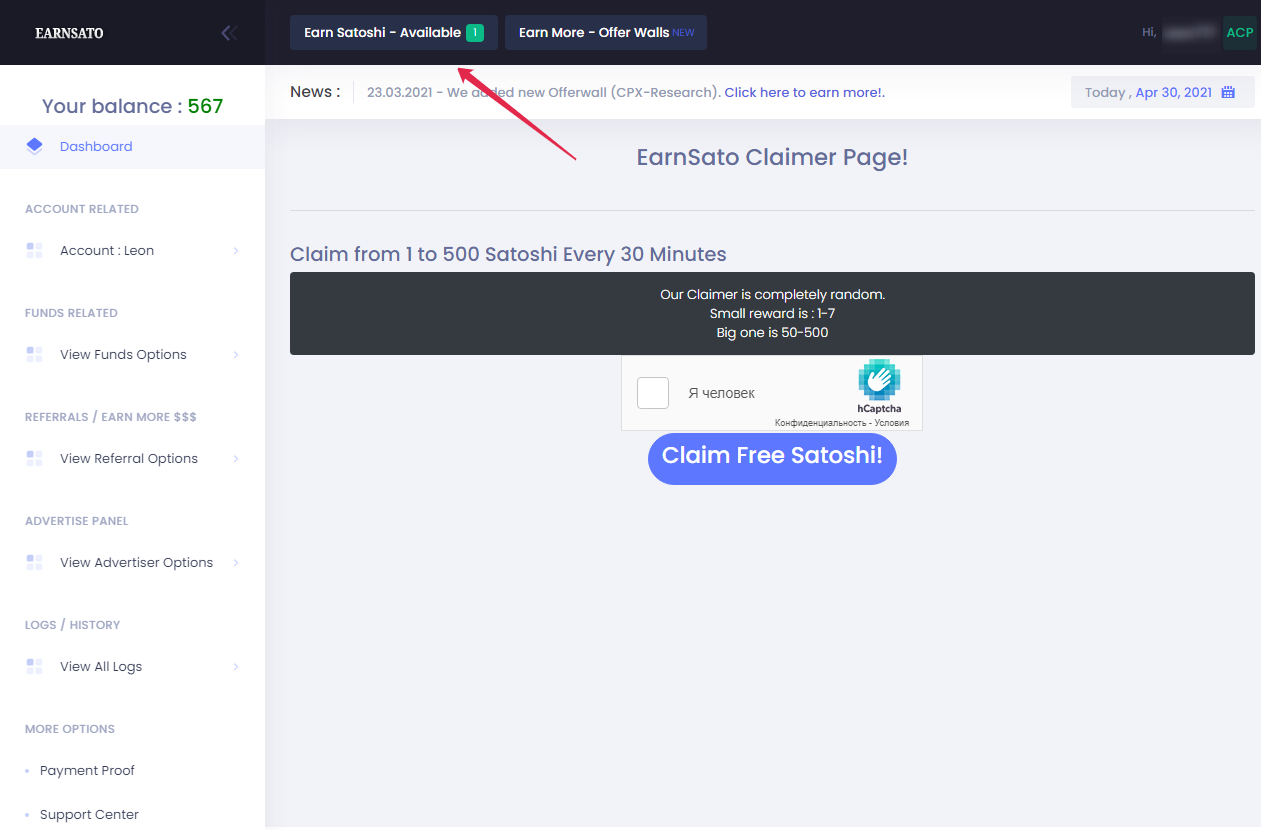Click the hCaptcha hand logo
Image resolution: width=1261 pixels, height=830 pixels.
(879, 380)
